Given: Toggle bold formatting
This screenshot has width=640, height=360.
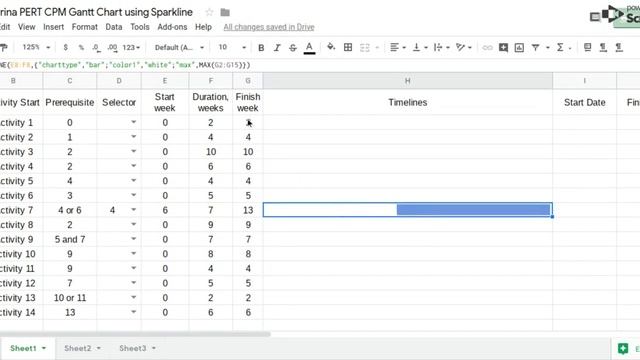Looking at the screenshot, I should [x=261, y=48].
